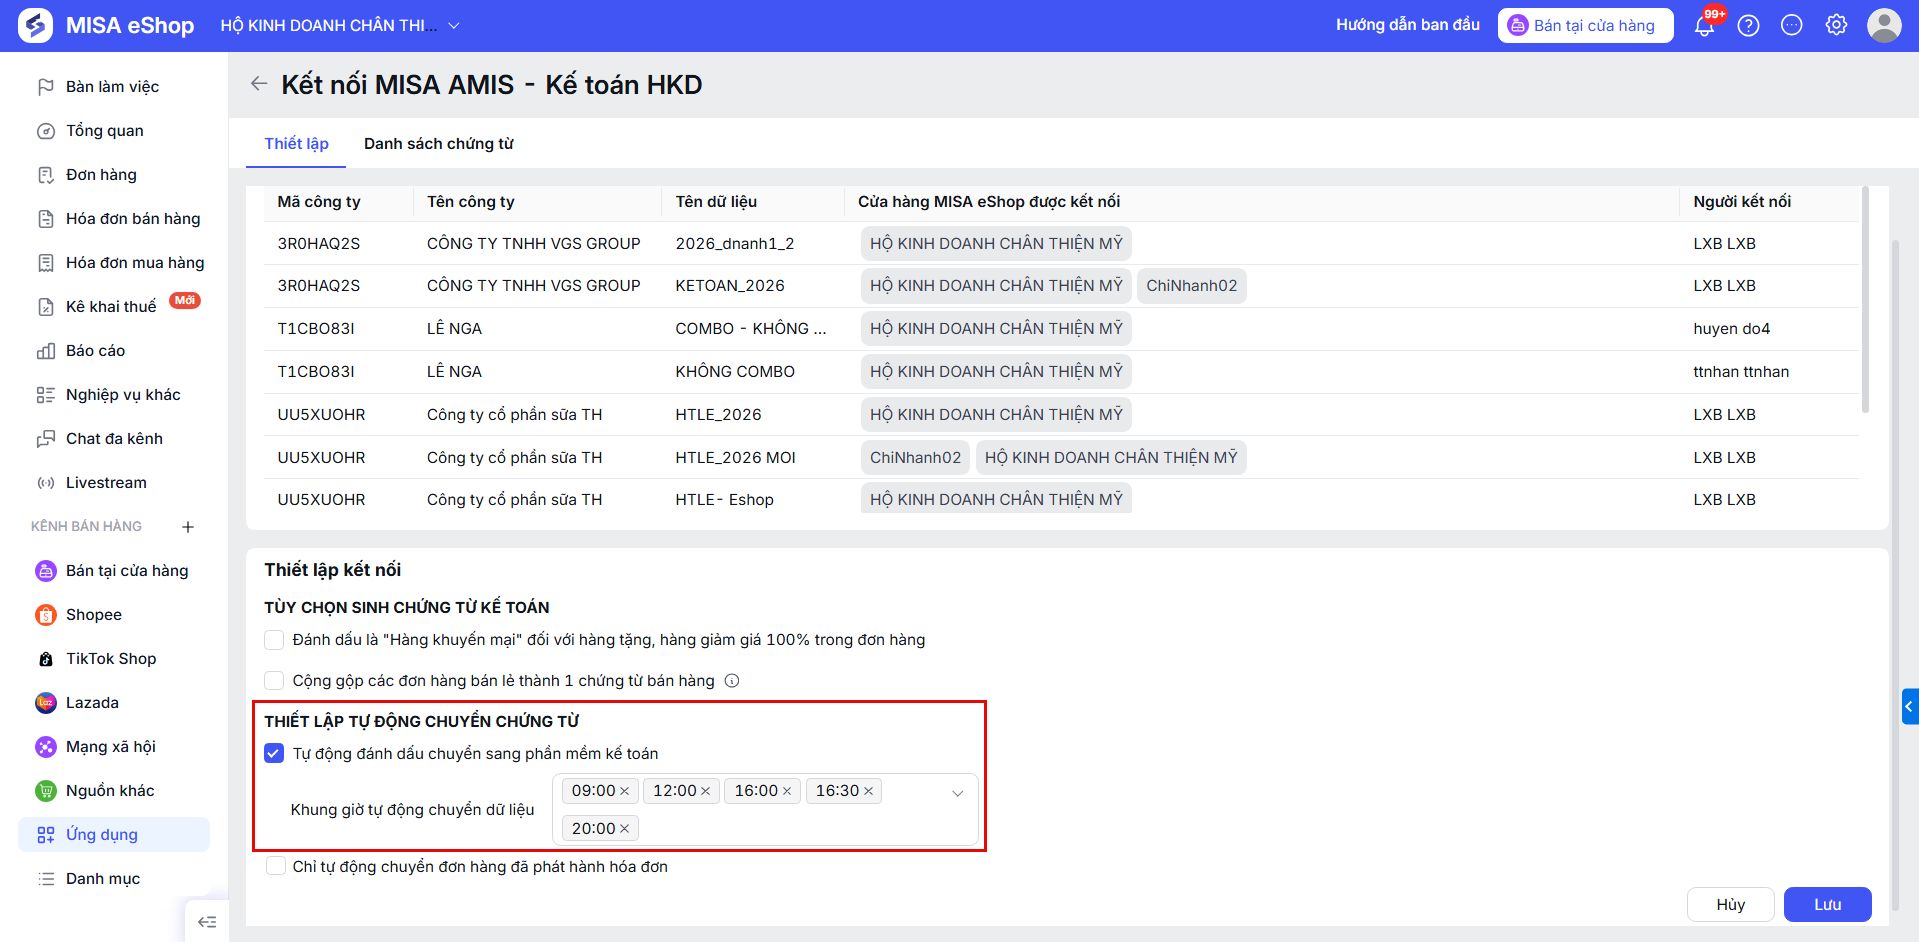
Task: Click the Tên dữ liệu column header
Action: coord(716,202)
